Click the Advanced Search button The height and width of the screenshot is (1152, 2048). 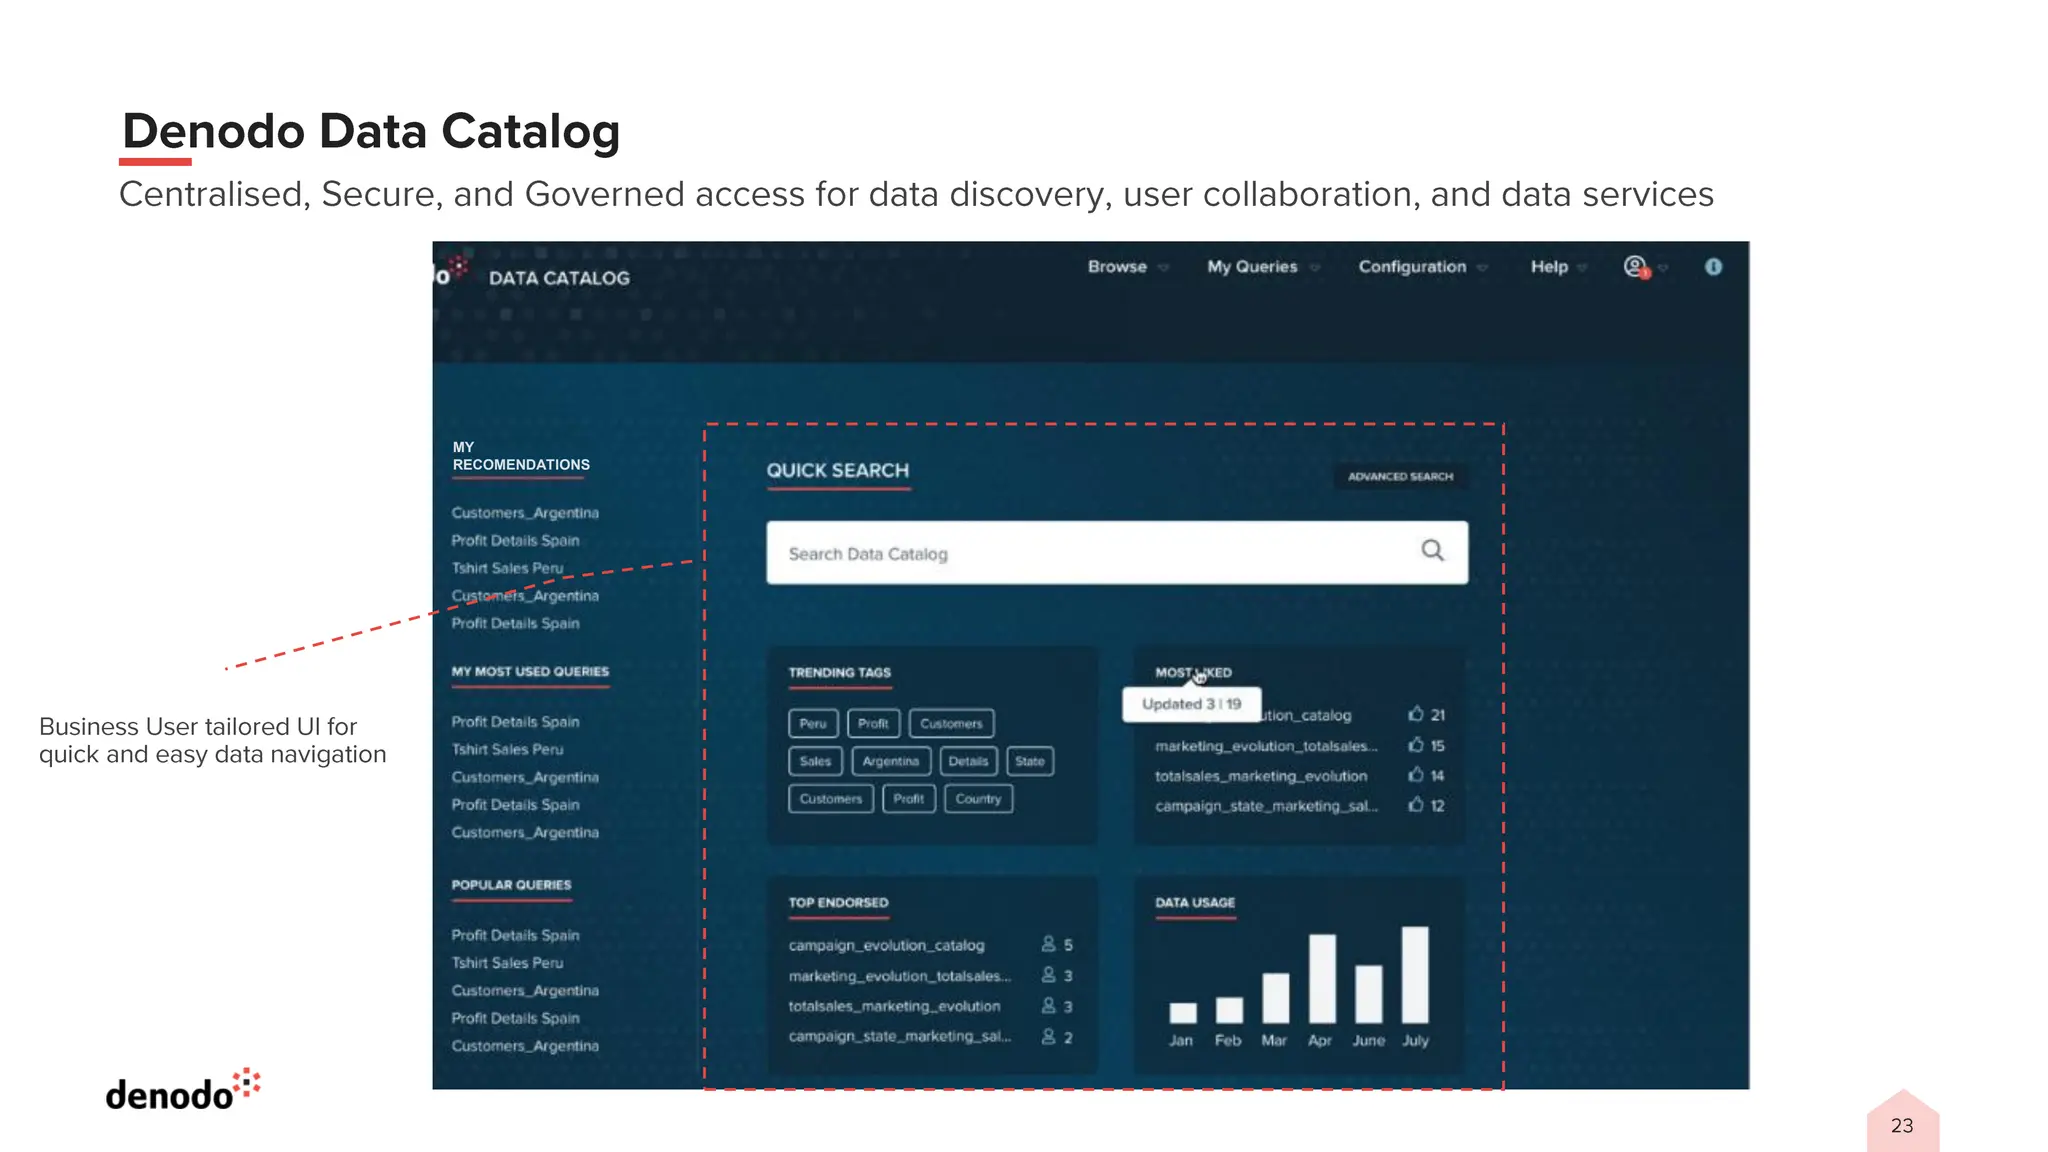pyautogui.click(x=1400, y=477)
